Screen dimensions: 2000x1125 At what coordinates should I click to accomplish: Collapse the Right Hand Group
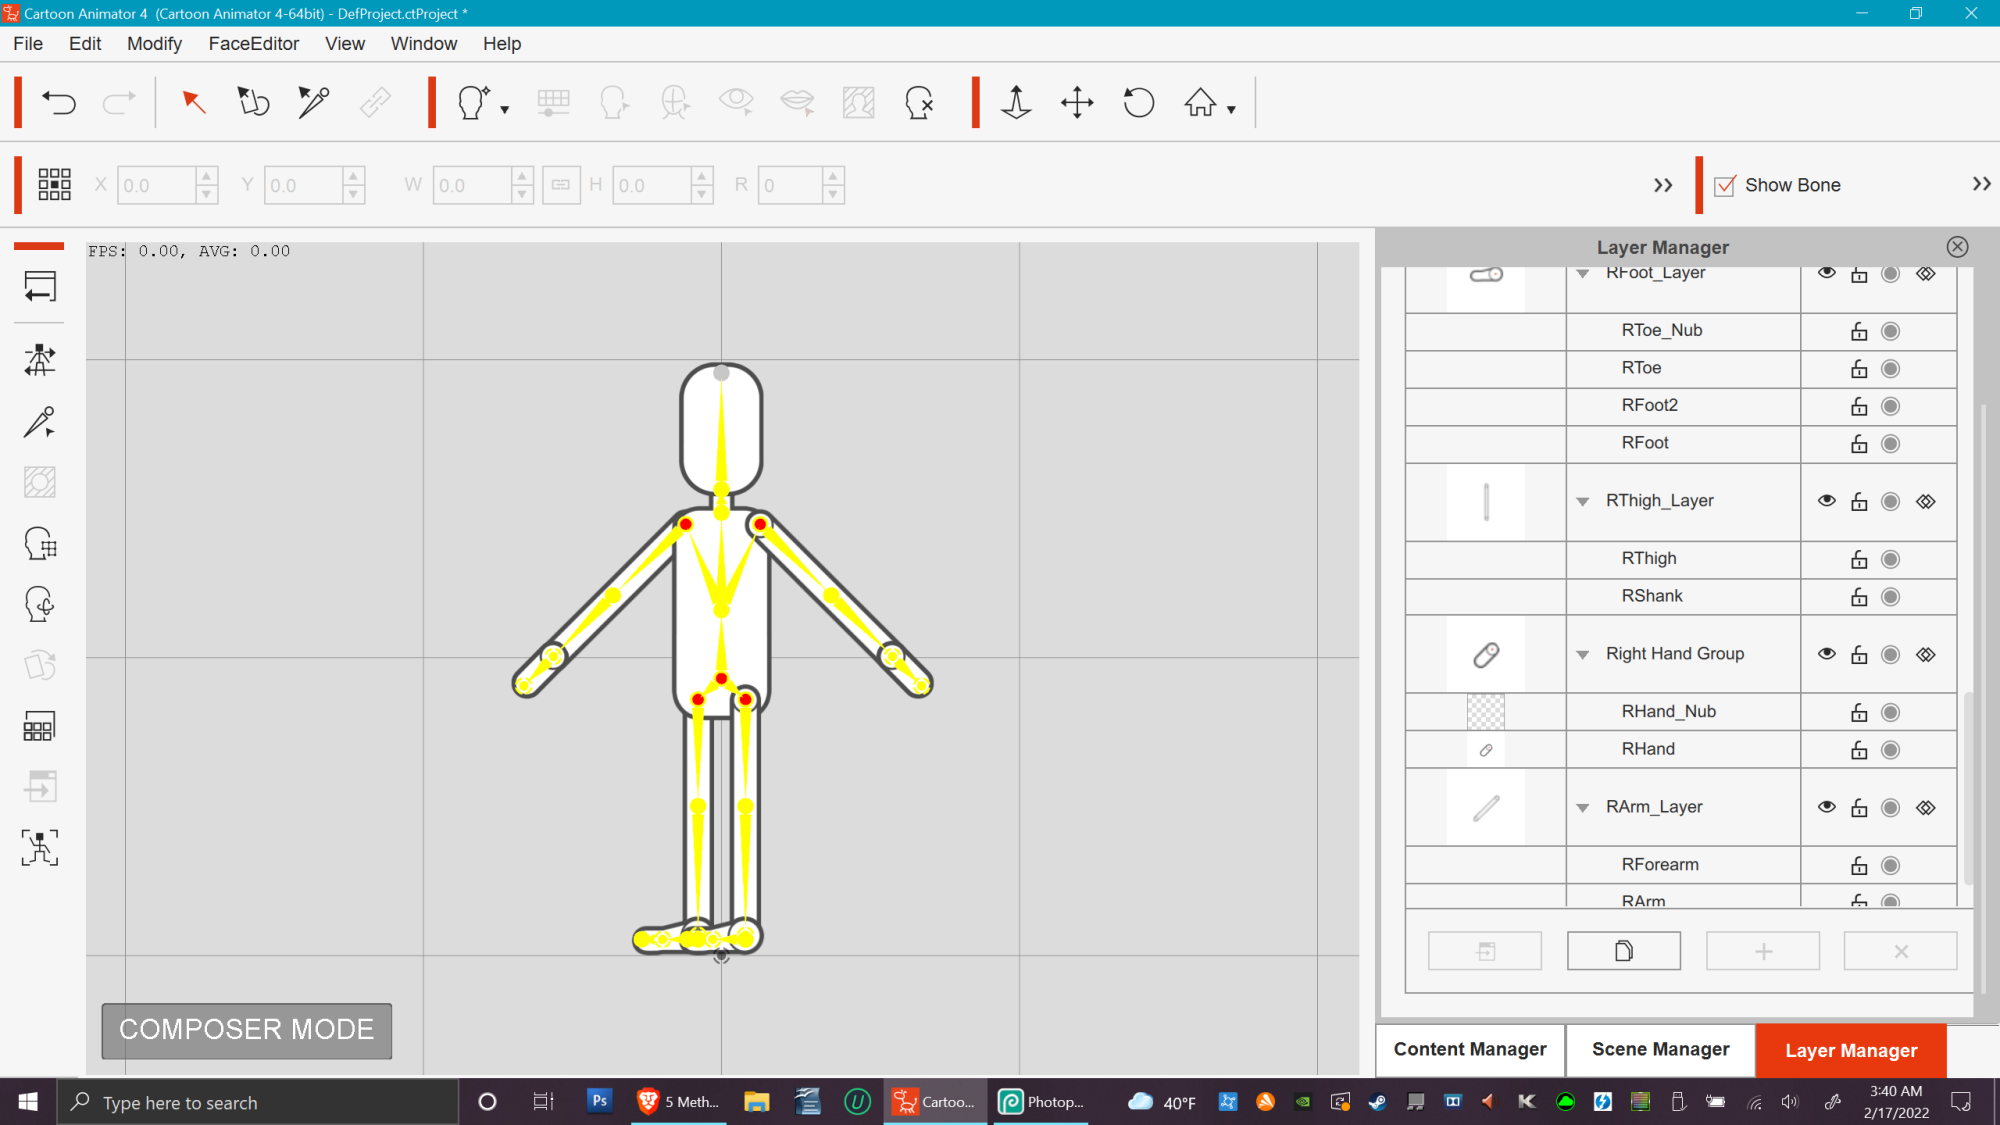point(1582,655)
